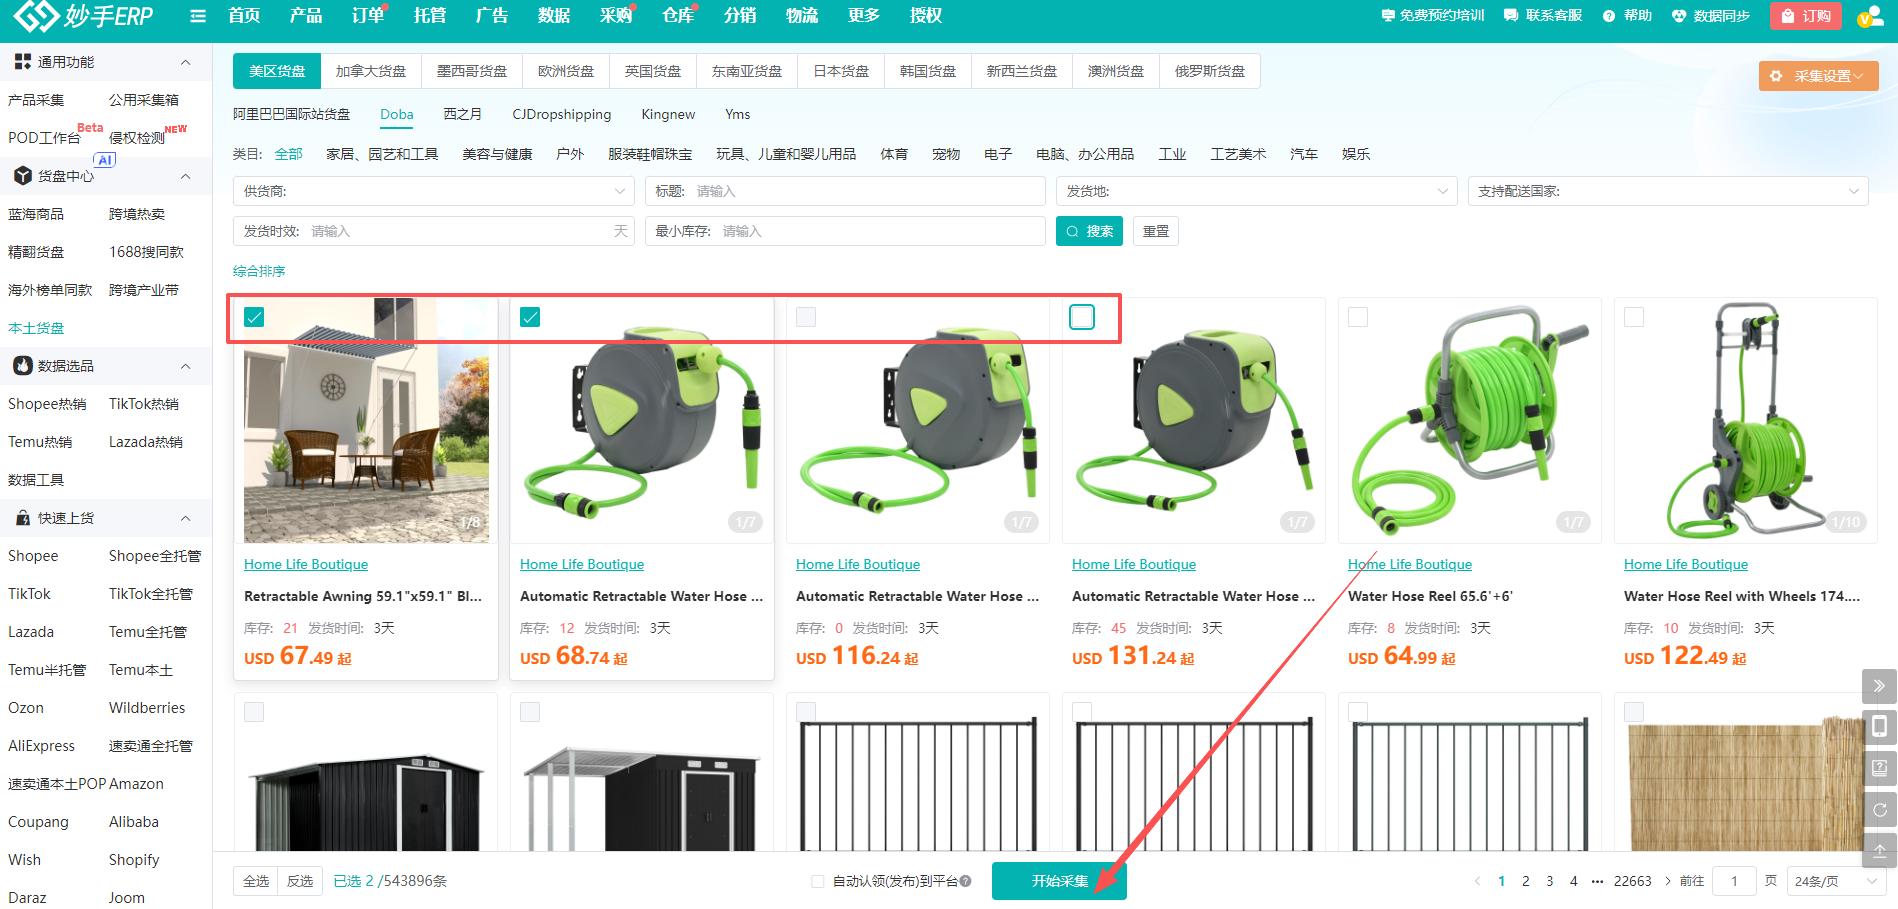Check the Water Hose Reel 65.6'+6' checkbox

[1358, 317]
